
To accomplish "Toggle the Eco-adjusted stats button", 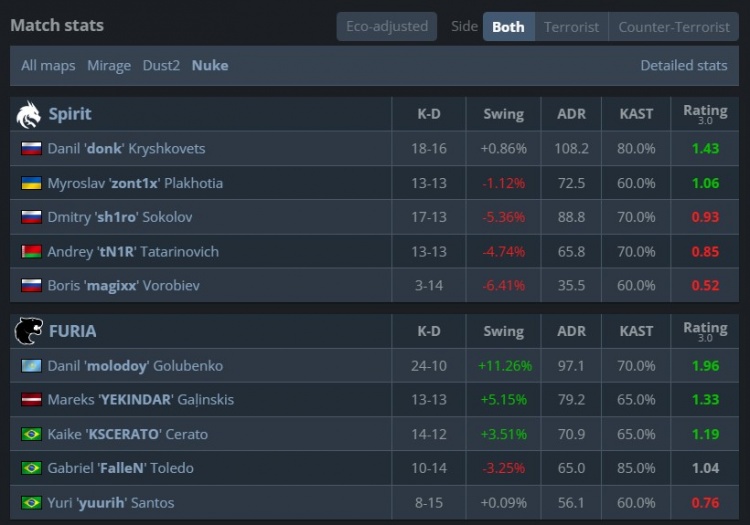I will point(386,27).
